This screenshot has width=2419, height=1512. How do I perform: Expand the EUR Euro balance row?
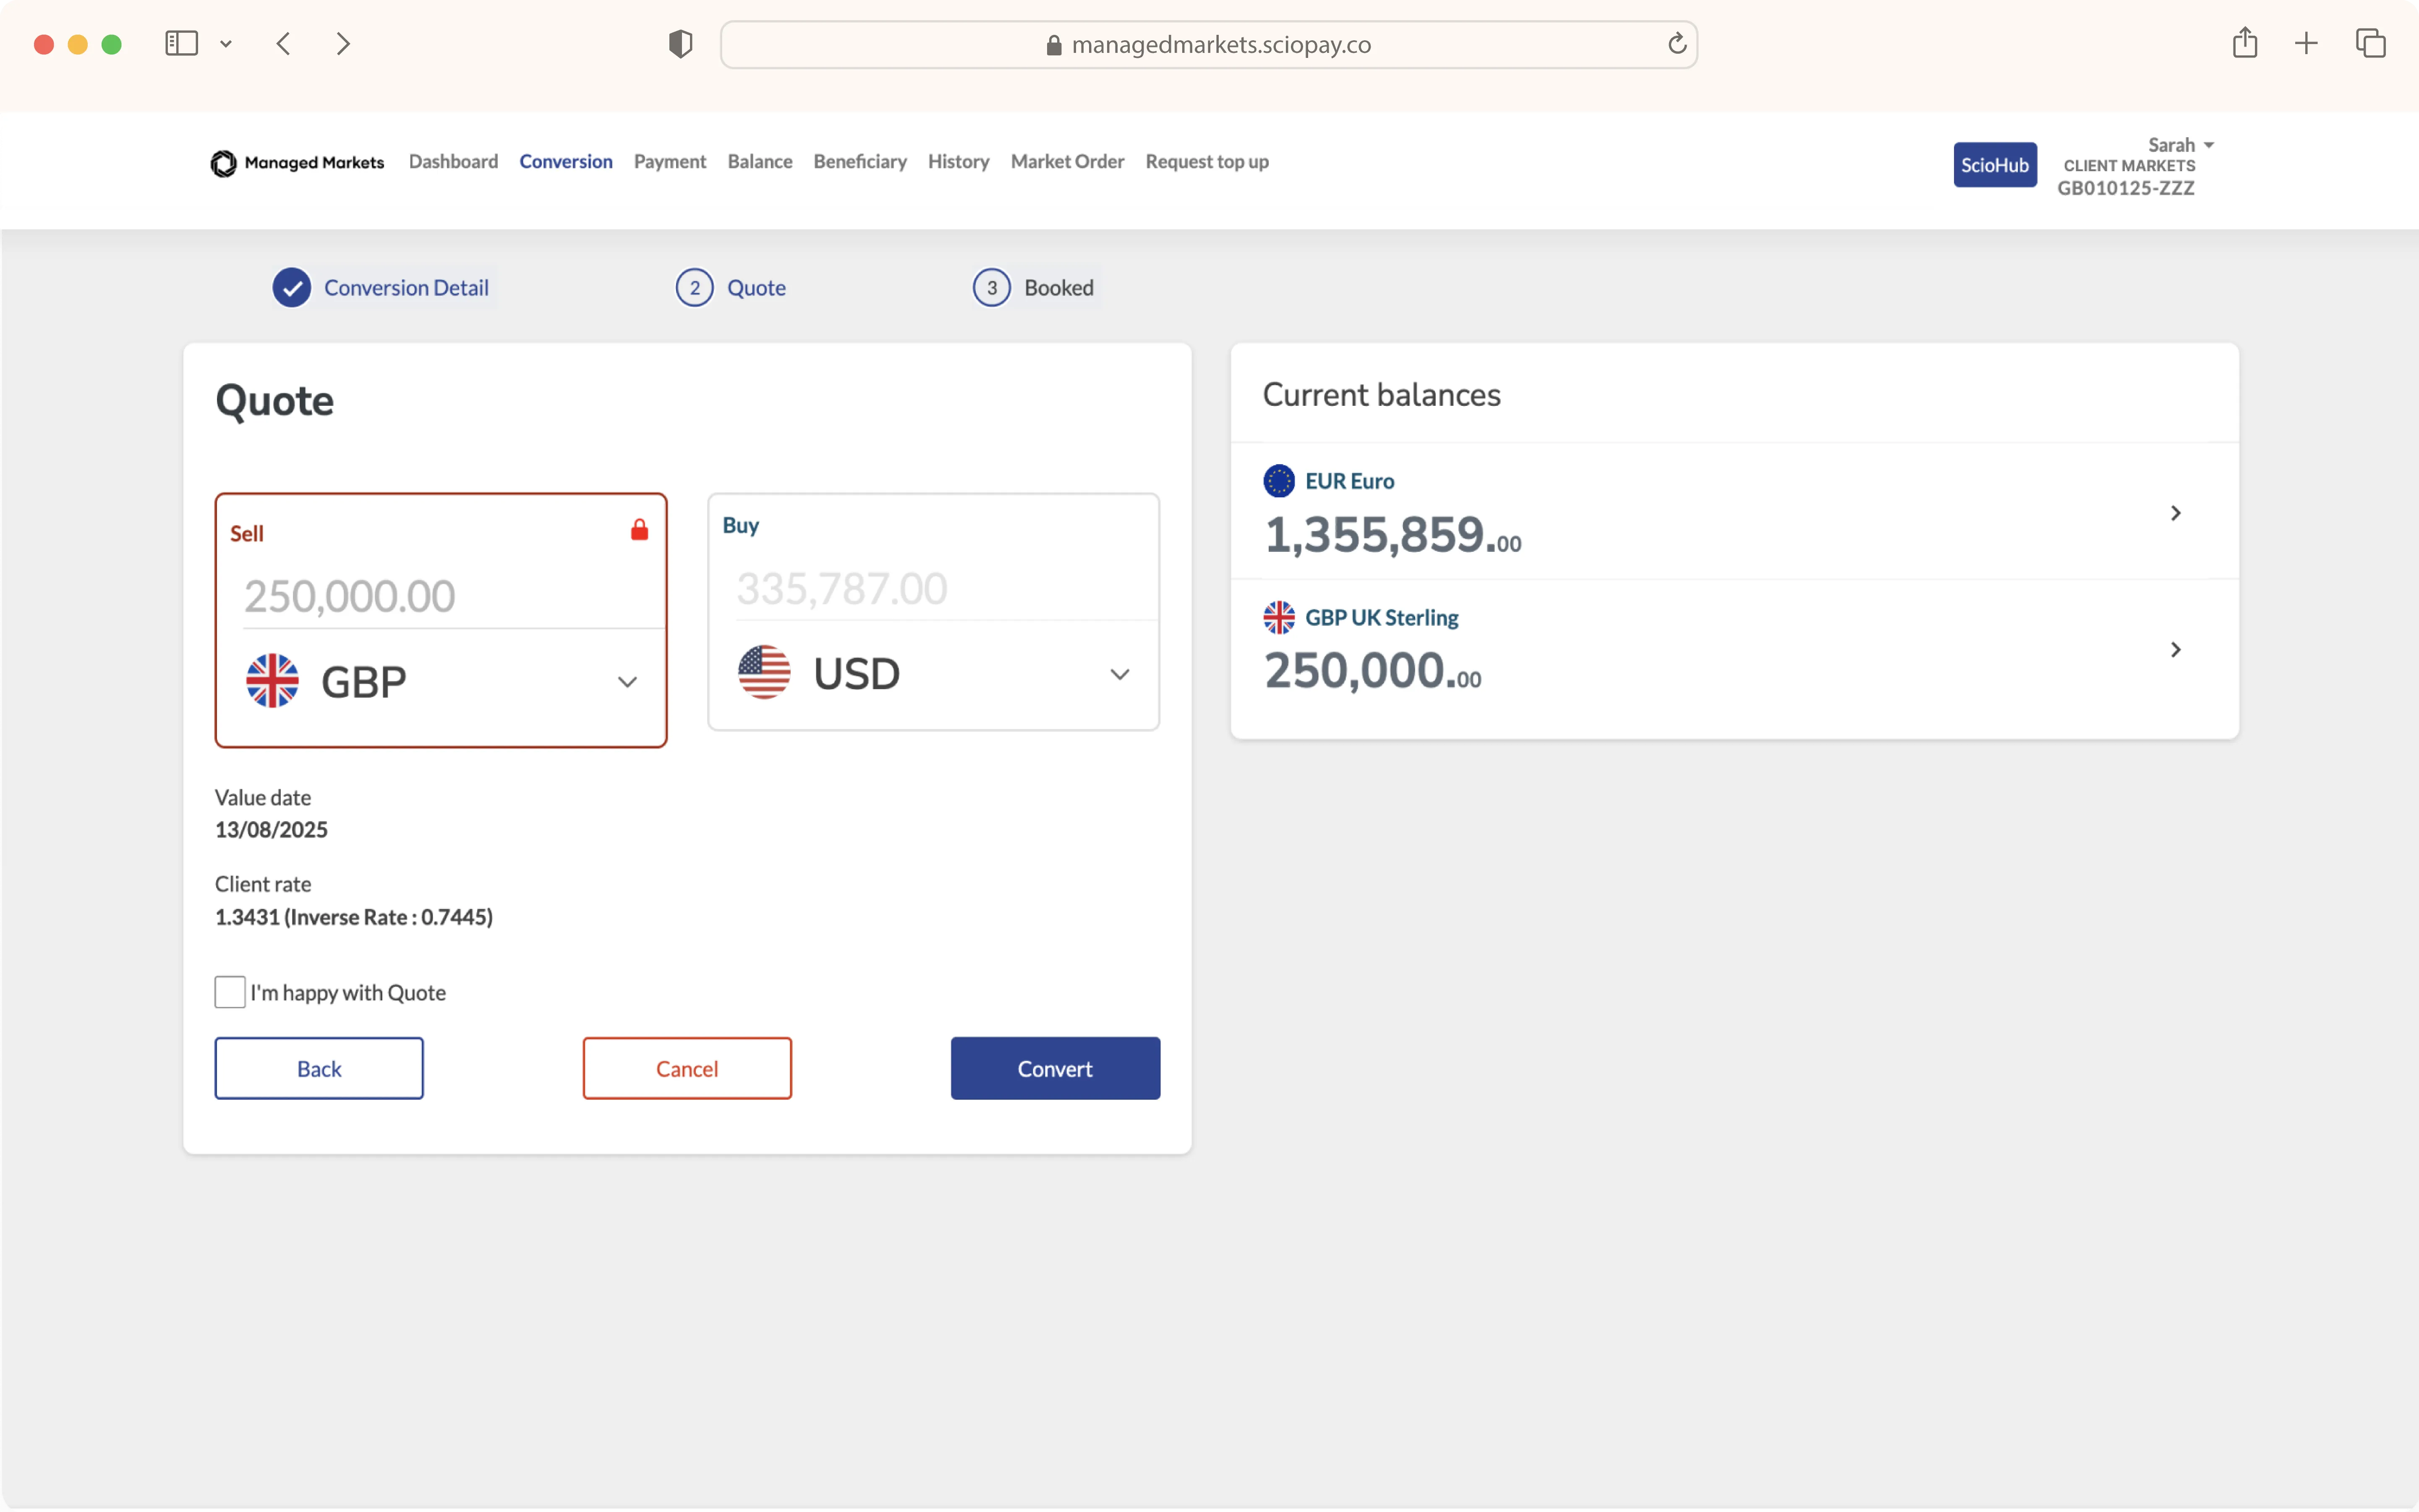pyautogui.click(x=2175, y=513)
